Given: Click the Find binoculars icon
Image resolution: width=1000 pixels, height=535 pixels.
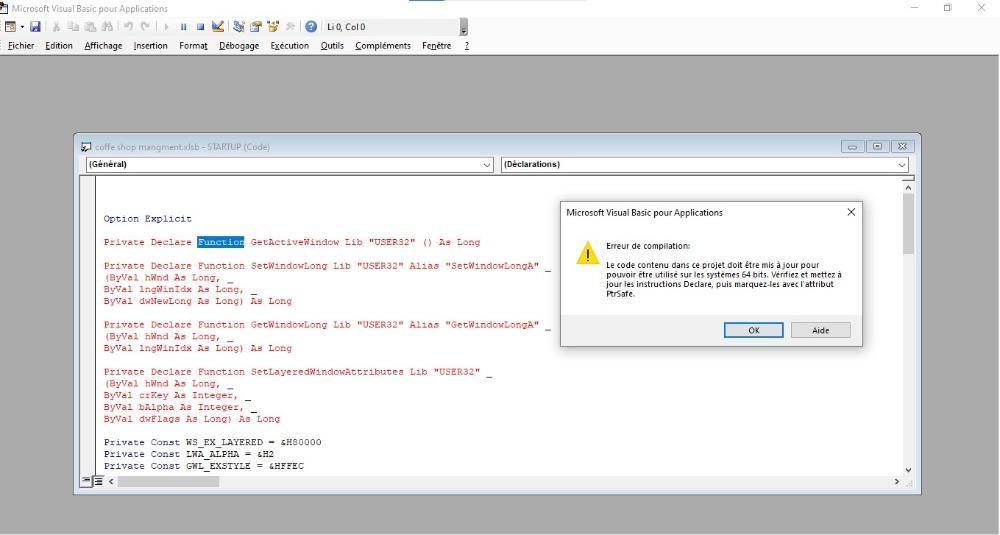Looking at the screenshot, I should pos(107,27).
